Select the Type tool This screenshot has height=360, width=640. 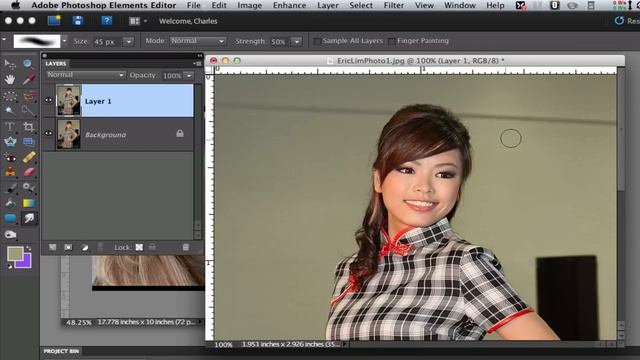click(10, 127)
